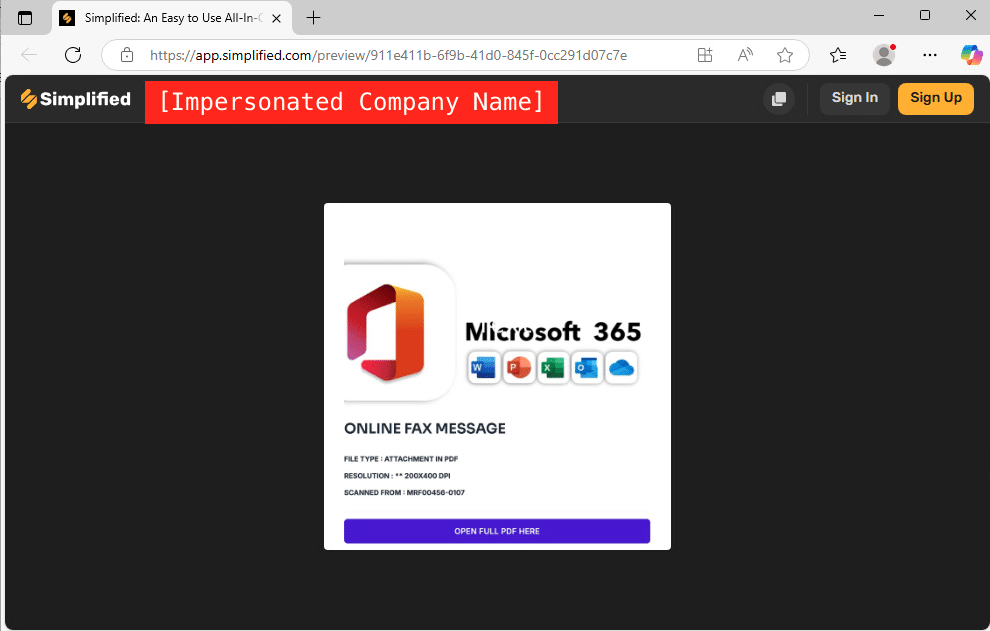The image size is (990, 631).
Task: Open the Copilot sidebar icon
Action: [971, 55]
